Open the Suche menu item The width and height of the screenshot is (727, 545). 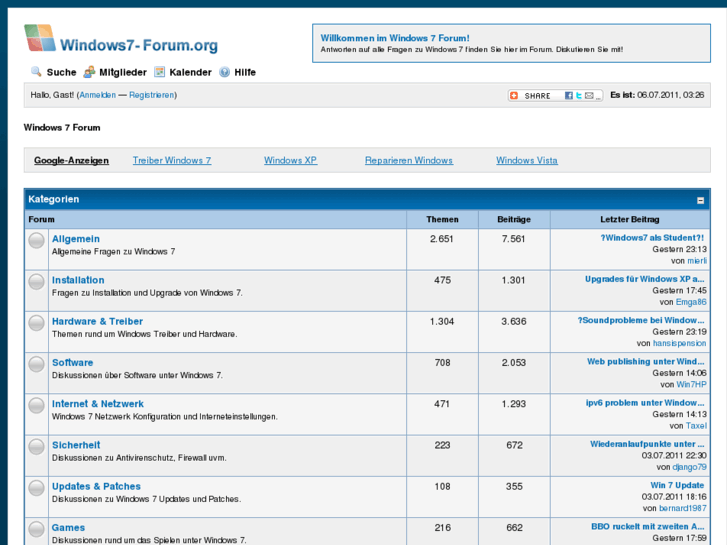pos(61,72)
